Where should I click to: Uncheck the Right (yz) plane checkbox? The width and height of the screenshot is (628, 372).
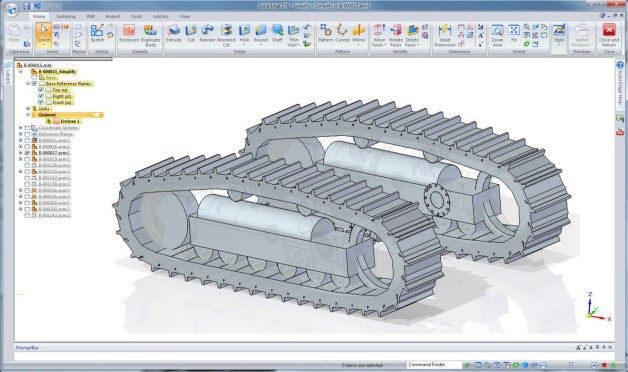[41, 96]
